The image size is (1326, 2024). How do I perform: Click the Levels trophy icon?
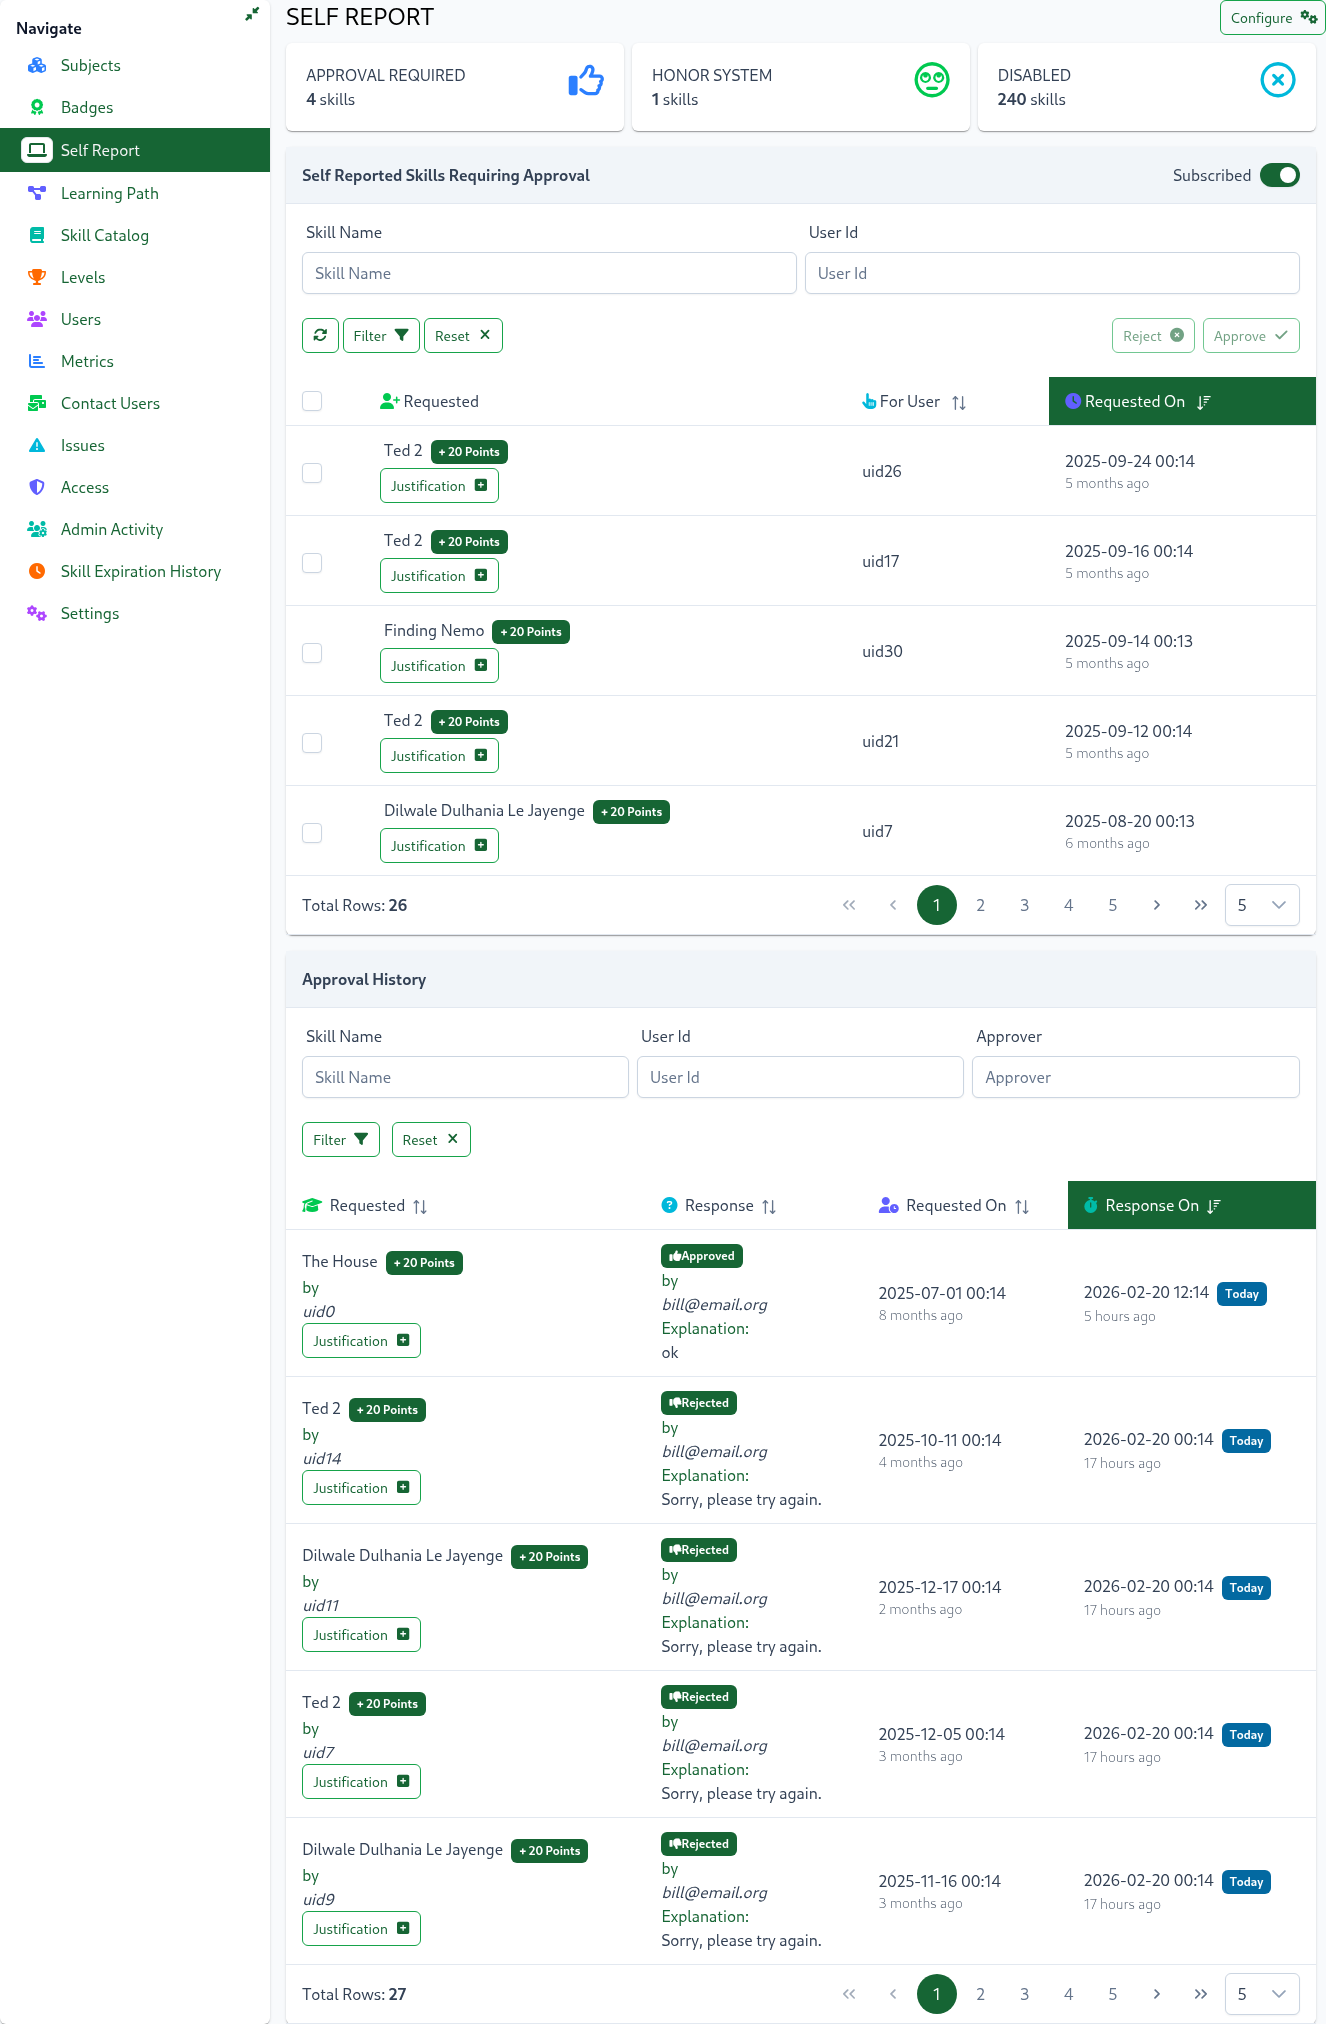pos(37,277)
